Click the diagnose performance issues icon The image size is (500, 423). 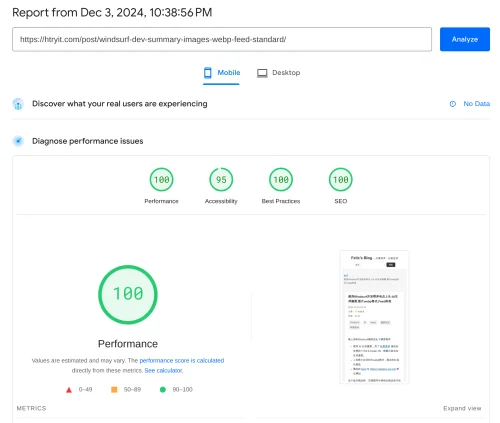[18, 141]
